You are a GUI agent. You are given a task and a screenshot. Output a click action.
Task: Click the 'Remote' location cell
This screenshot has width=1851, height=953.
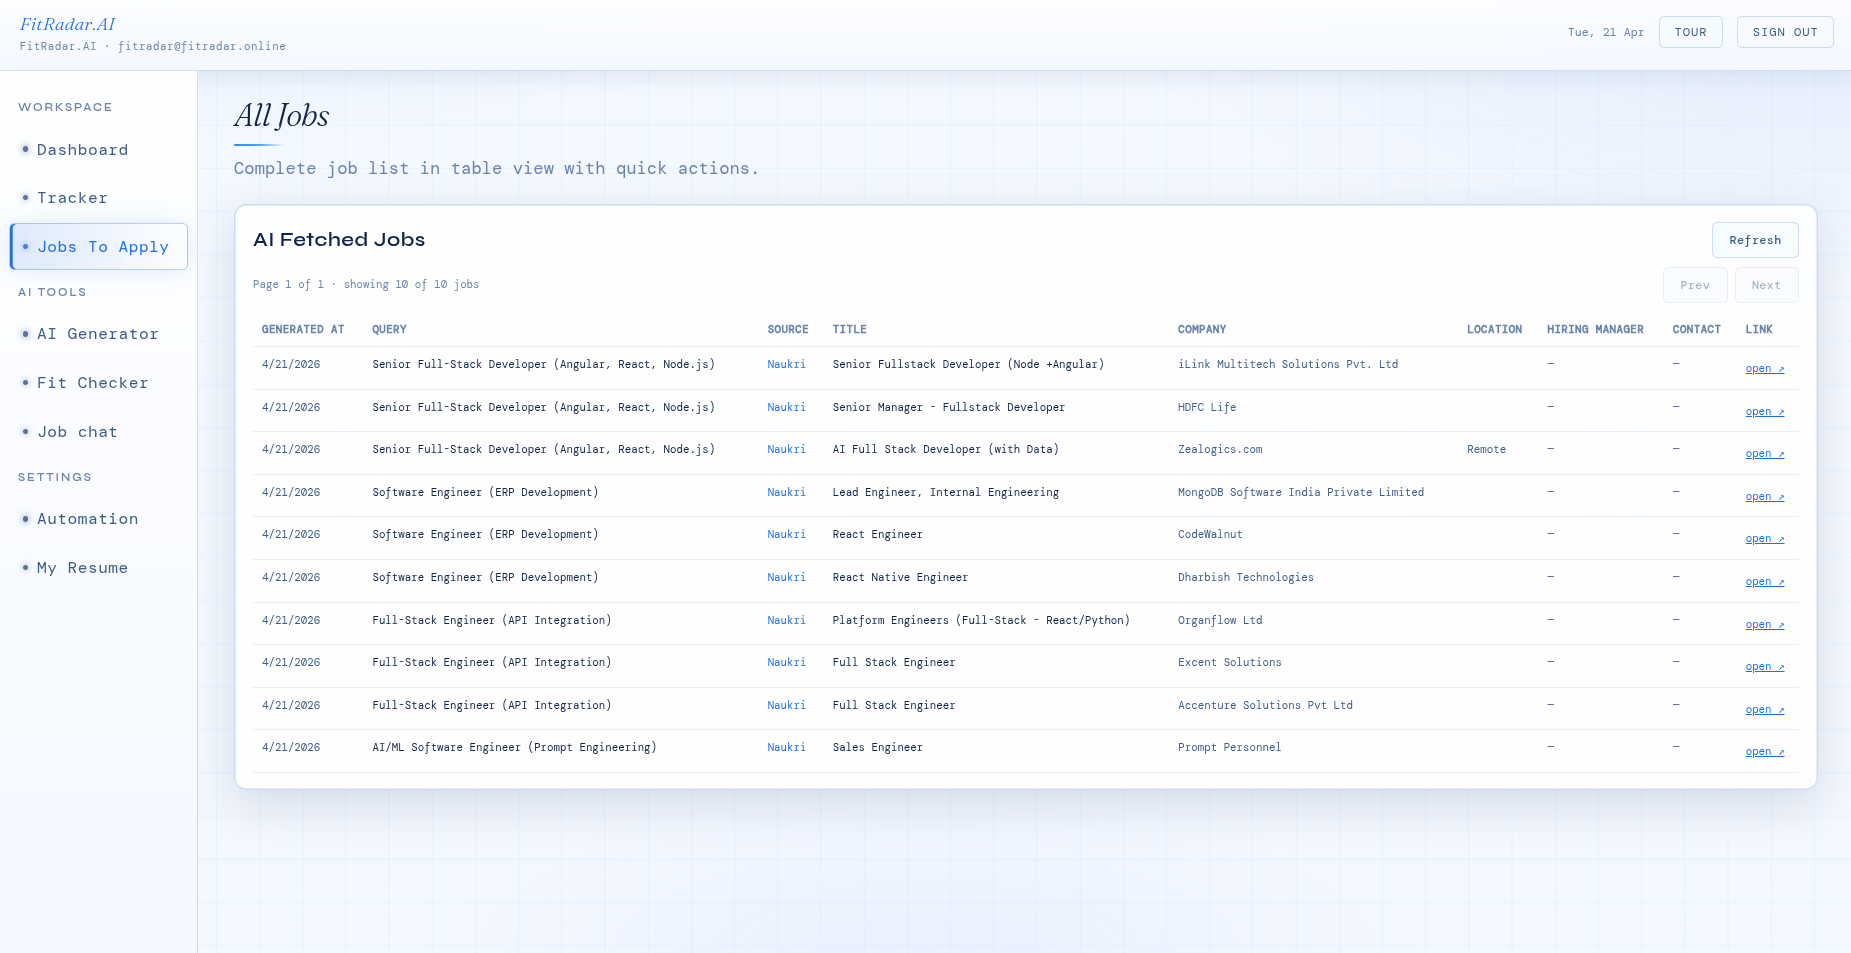[x=1486, y=449]
